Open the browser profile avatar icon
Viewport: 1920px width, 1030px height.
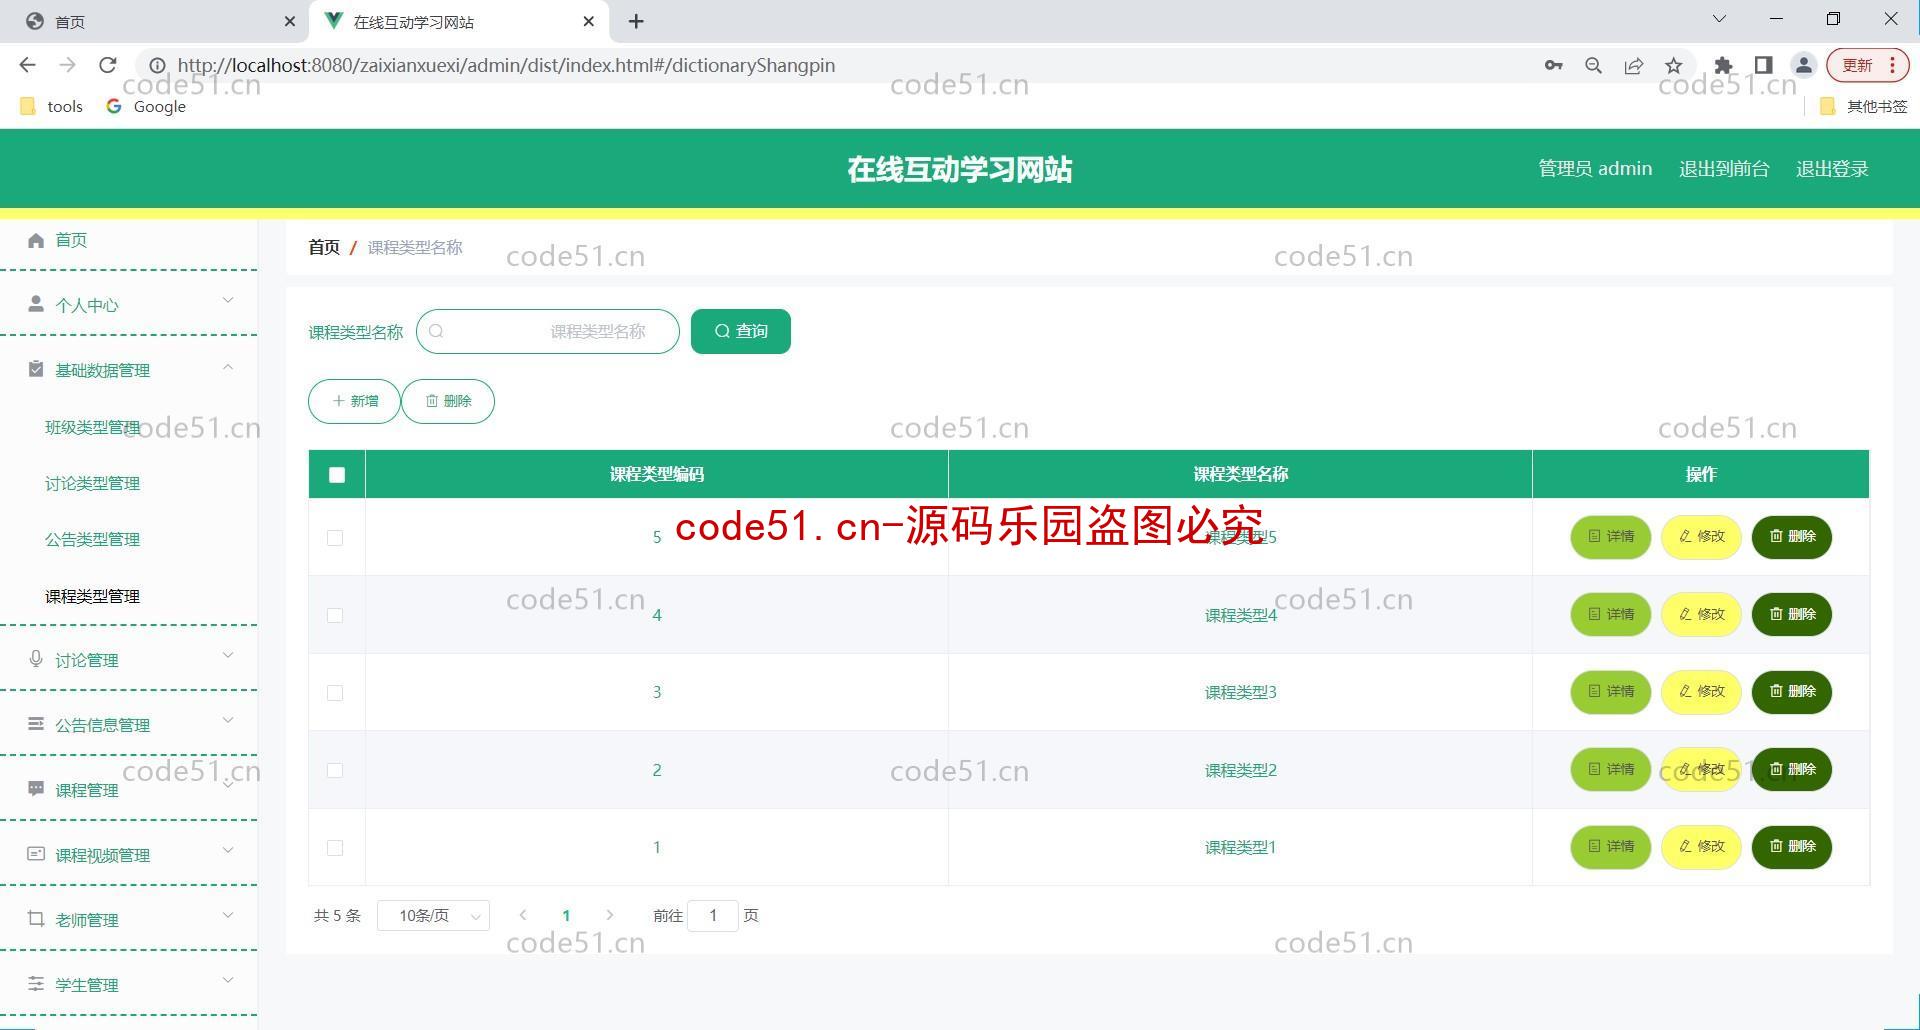1803,65
